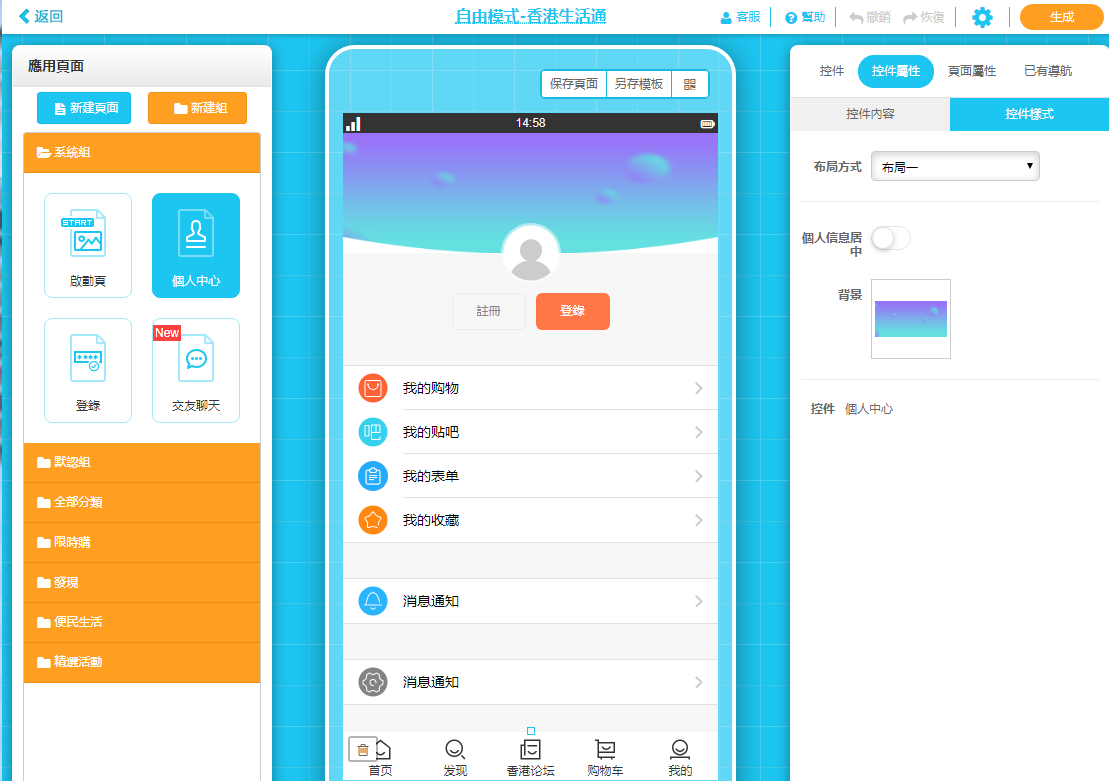The height and width of the screenshot is (781, 1109).
Task: Open the 交友聊天 chat page tile
Action: (196, 370)
